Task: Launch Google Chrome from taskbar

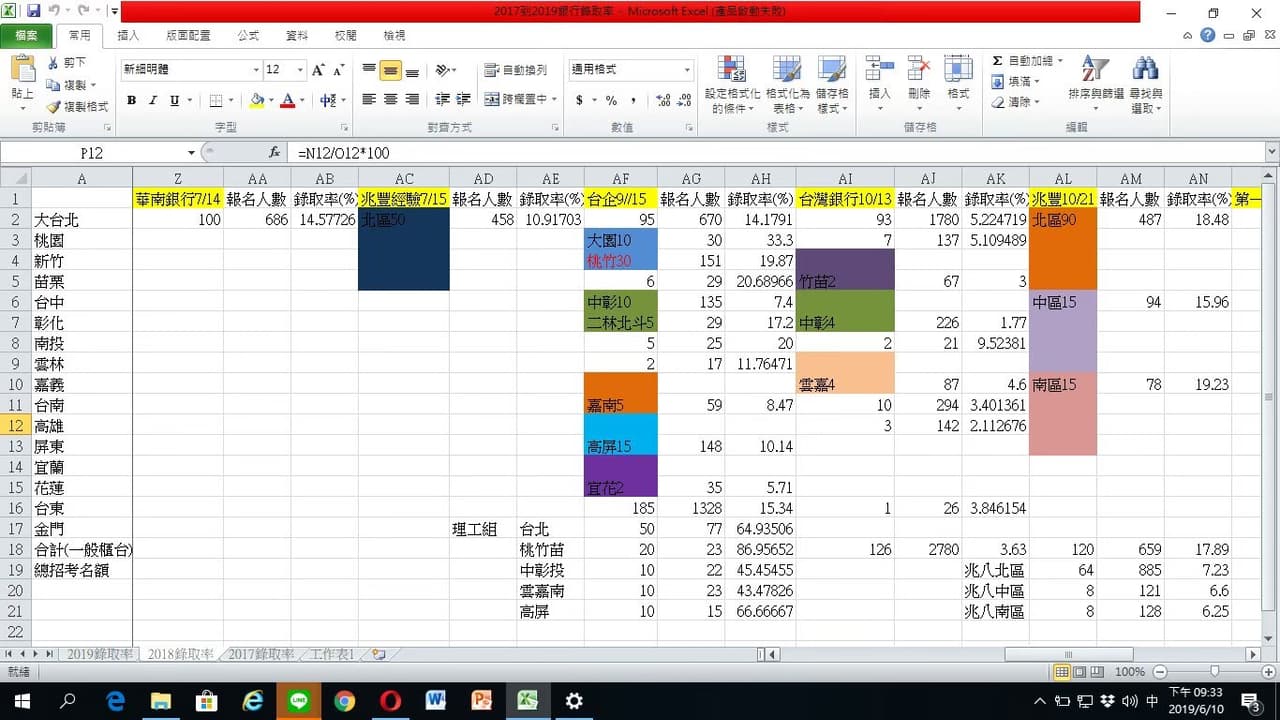Action: (344, 701)
